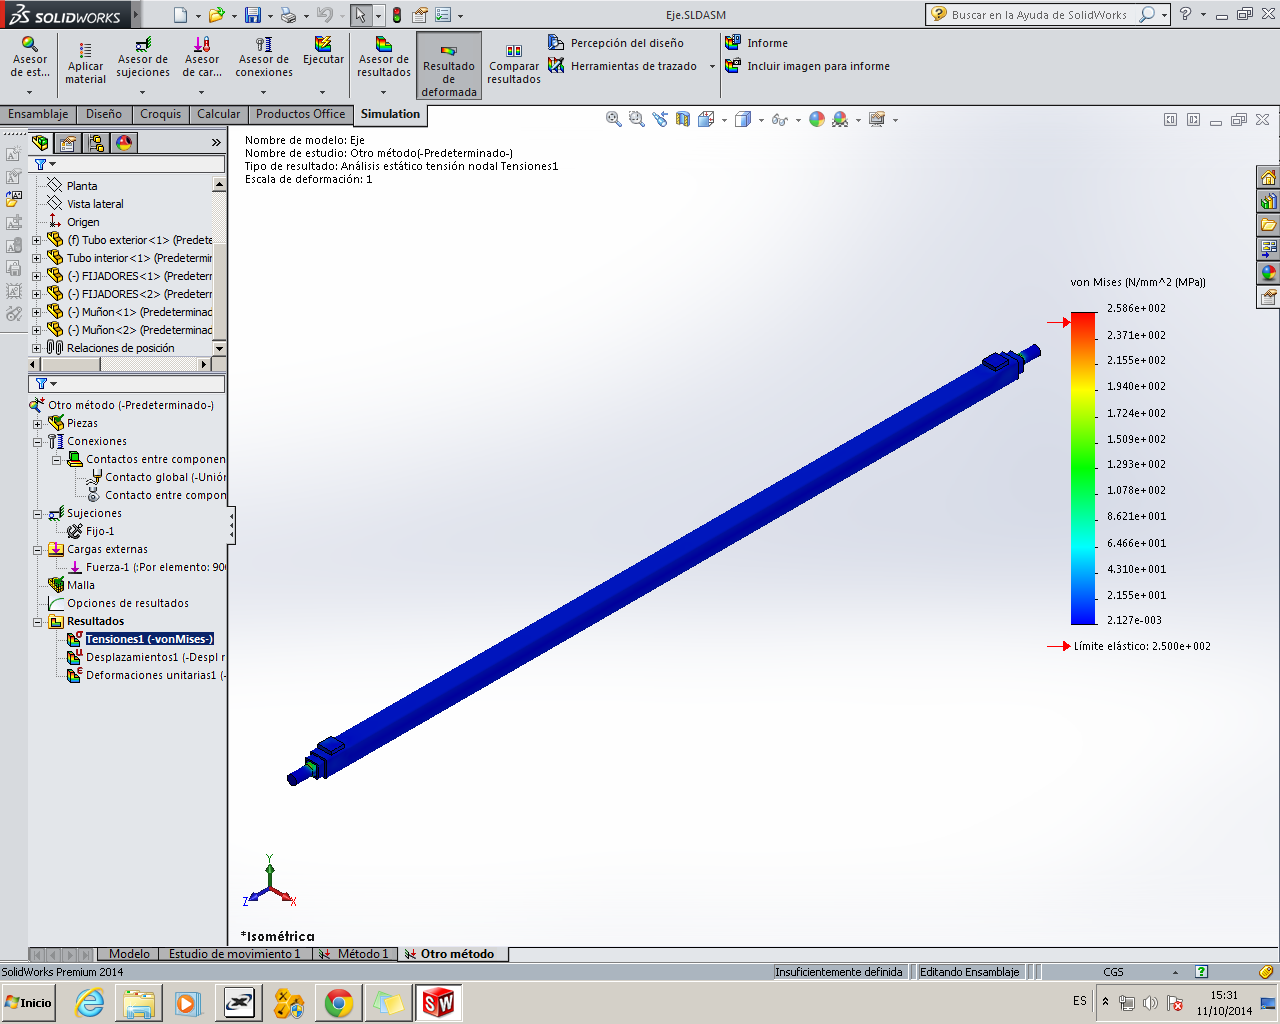Click the Save icon
The width and height of the screenshot is (1280, 1024).
[253, 15]
